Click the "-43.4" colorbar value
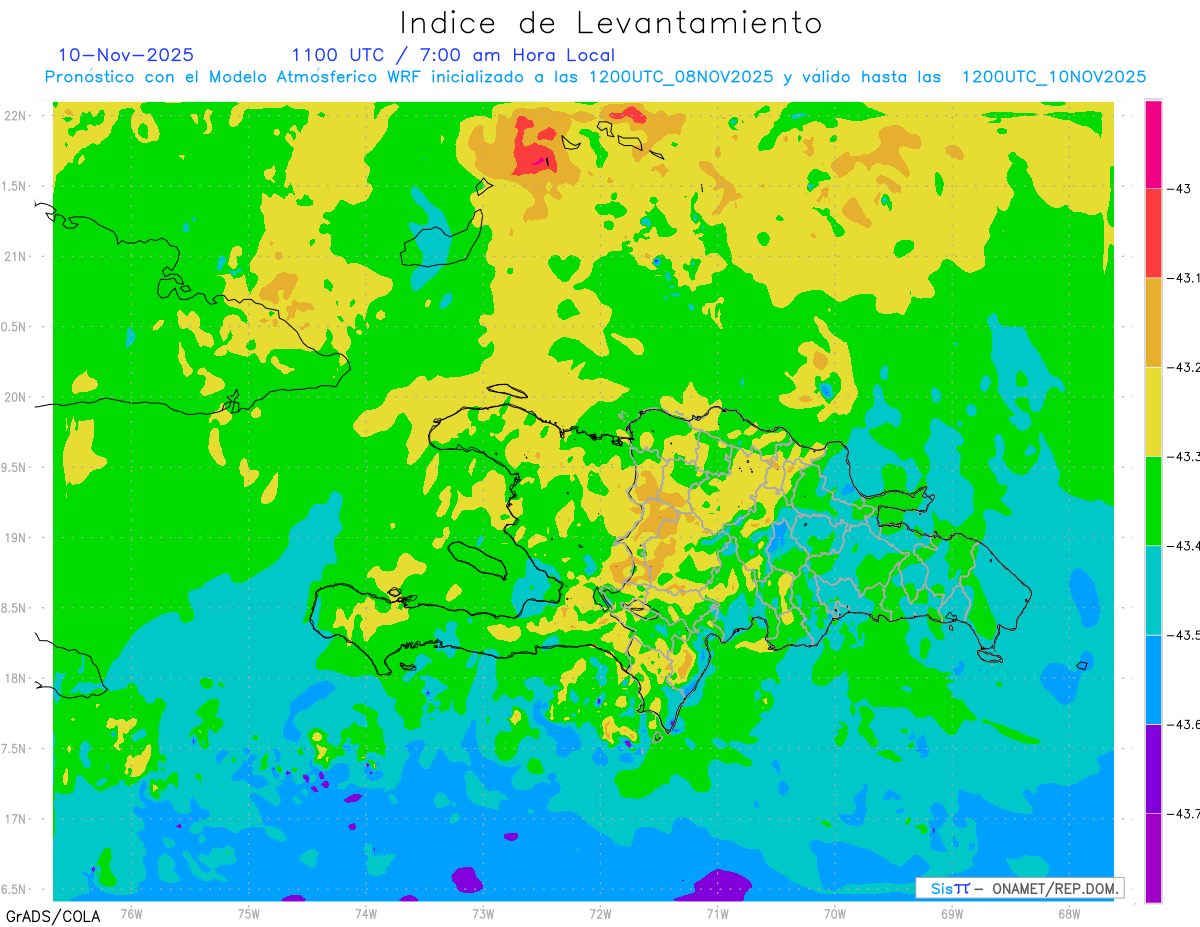Image resolution: width=1200 pixels, height=927 pixels. [1183, 545]
